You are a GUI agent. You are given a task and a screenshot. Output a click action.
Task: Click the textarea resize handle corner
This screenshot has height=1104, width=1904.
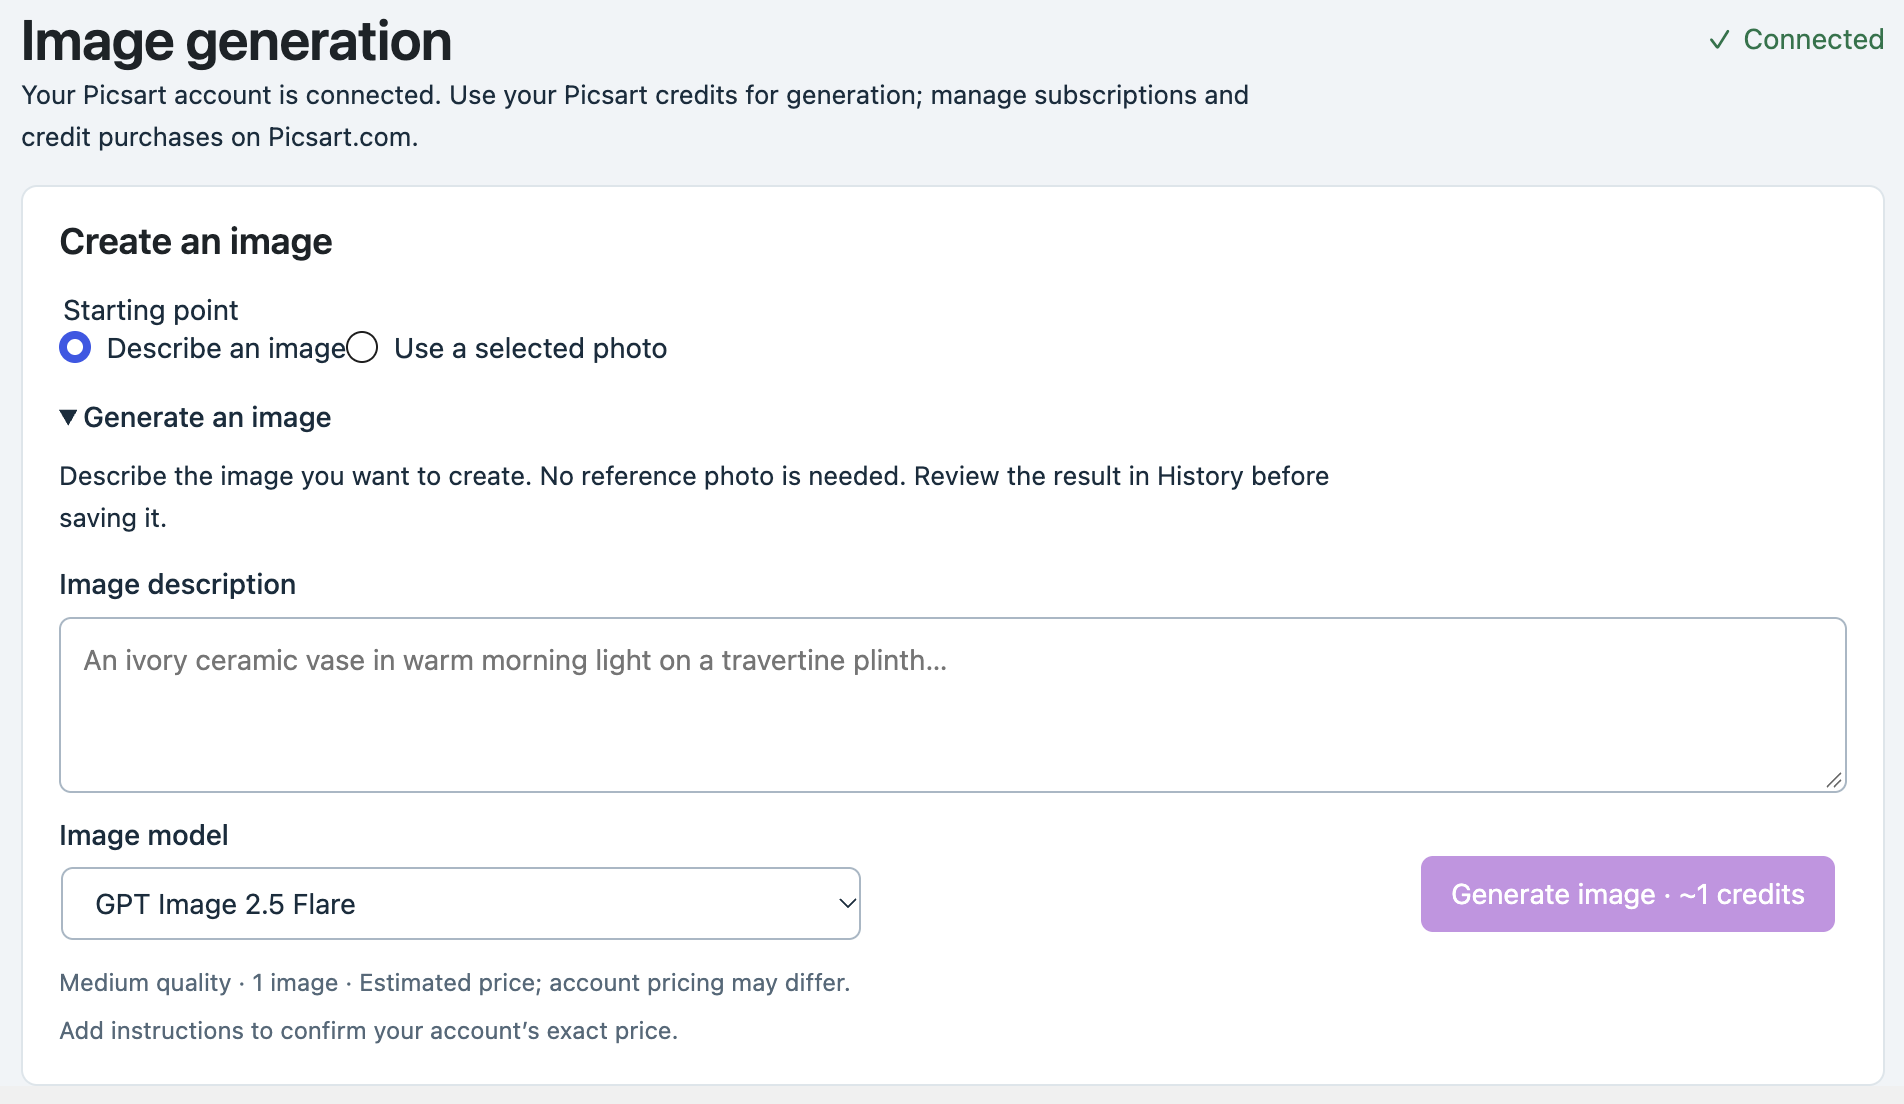tap(1834, 780)
